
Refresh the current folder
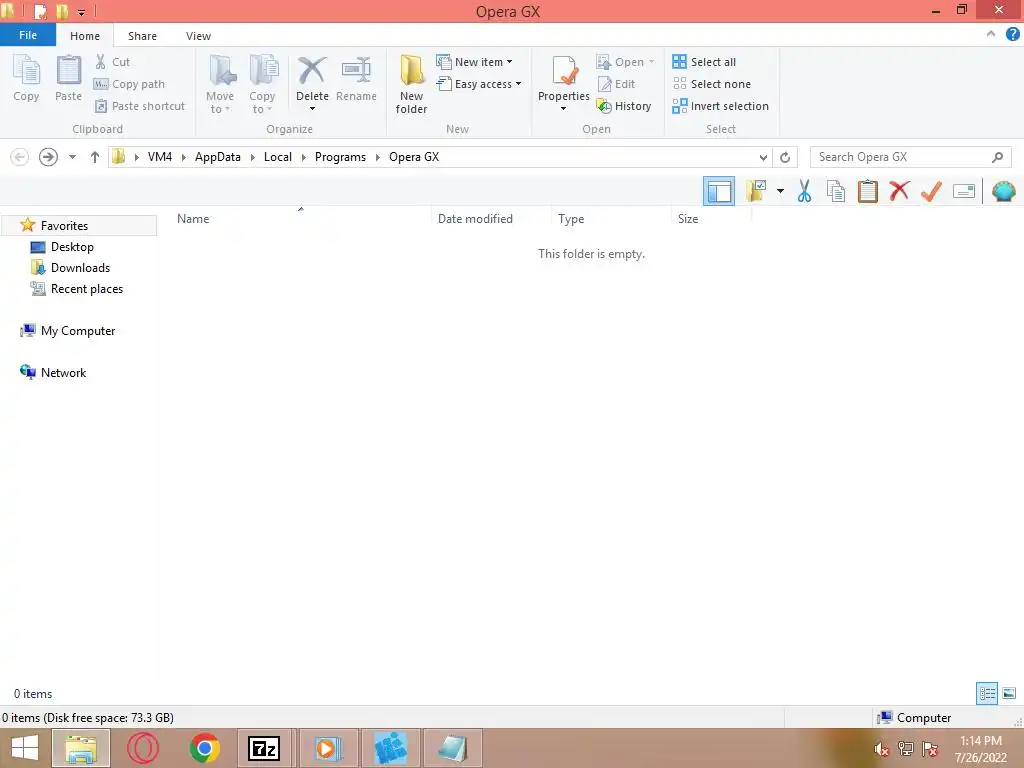pos(785,157)
